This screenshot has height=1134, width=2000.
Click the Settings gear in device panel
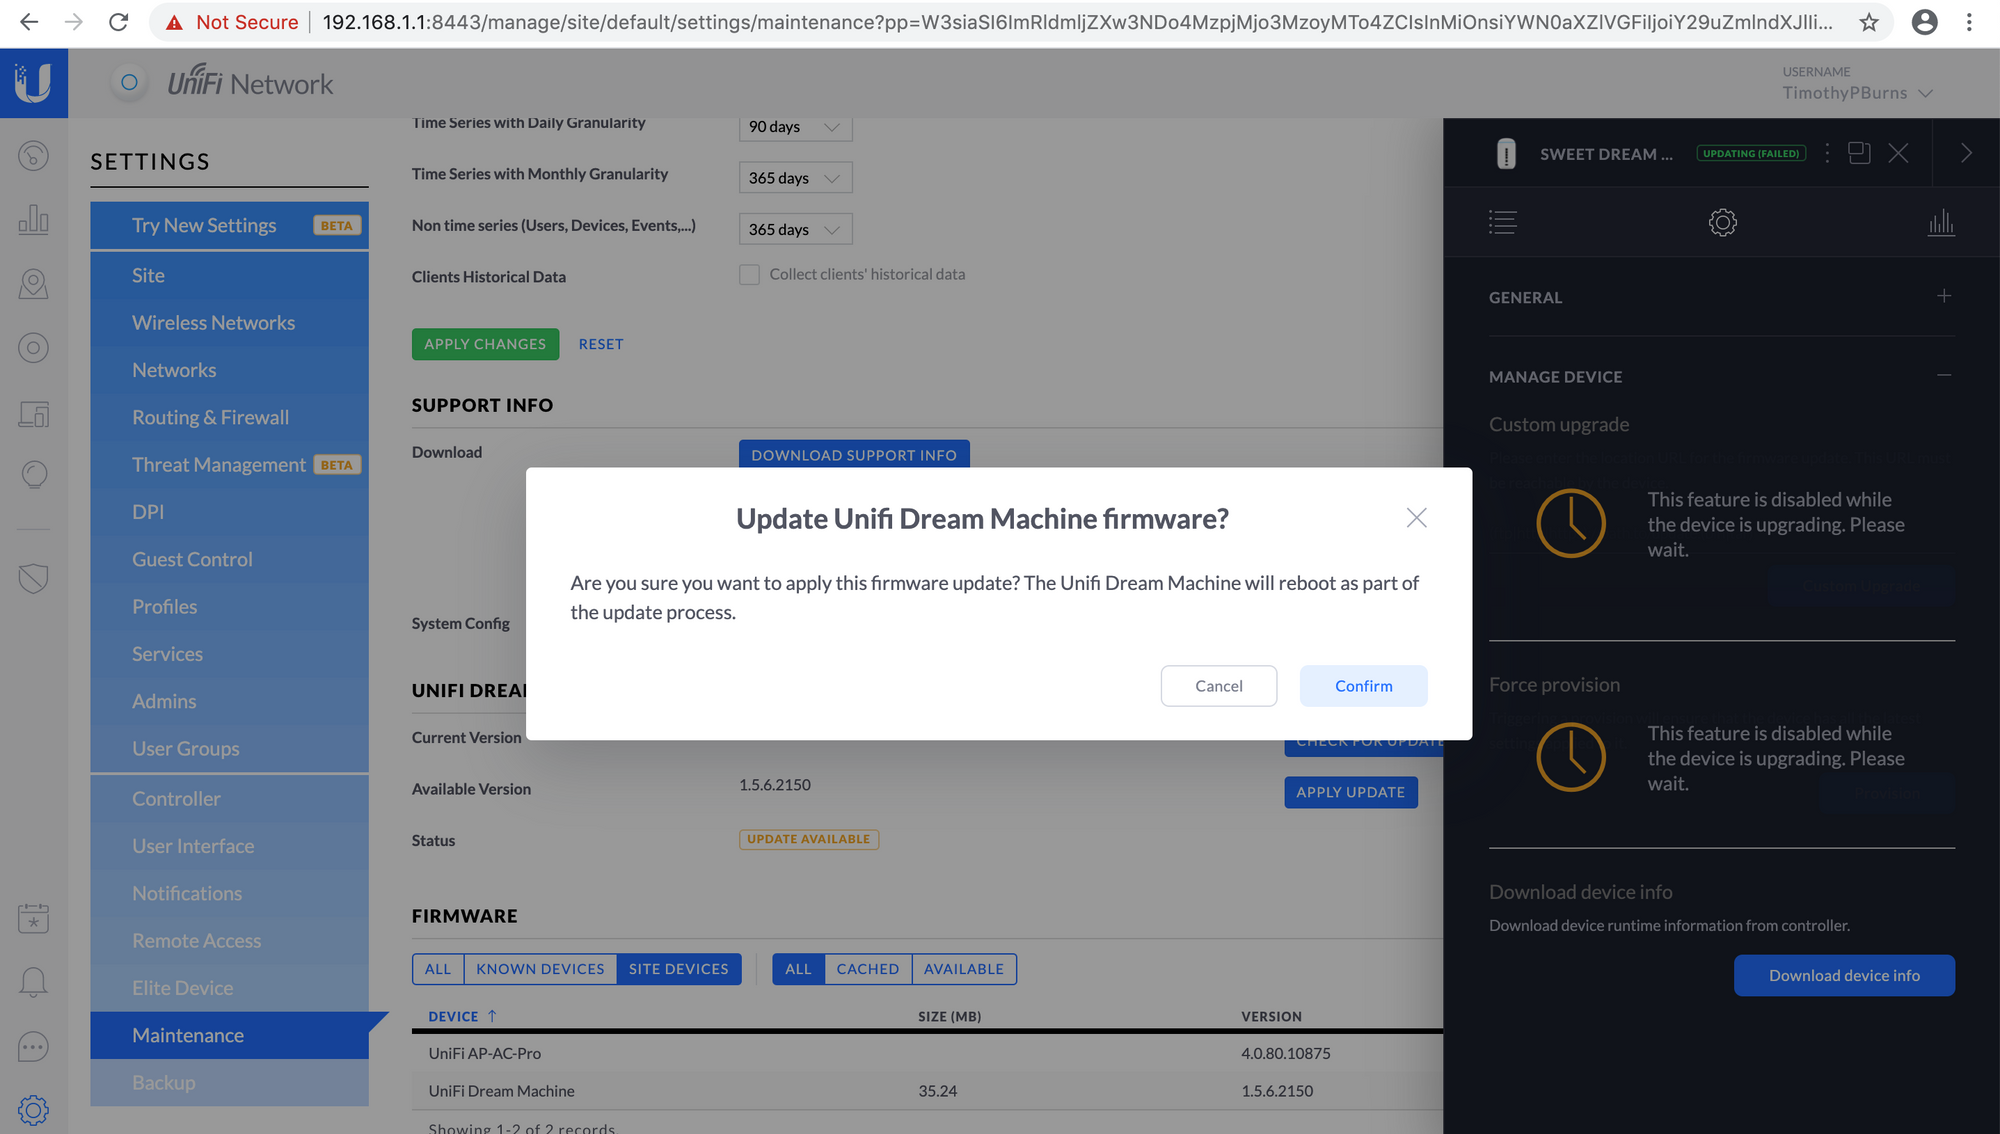[x=1722, y=222]
